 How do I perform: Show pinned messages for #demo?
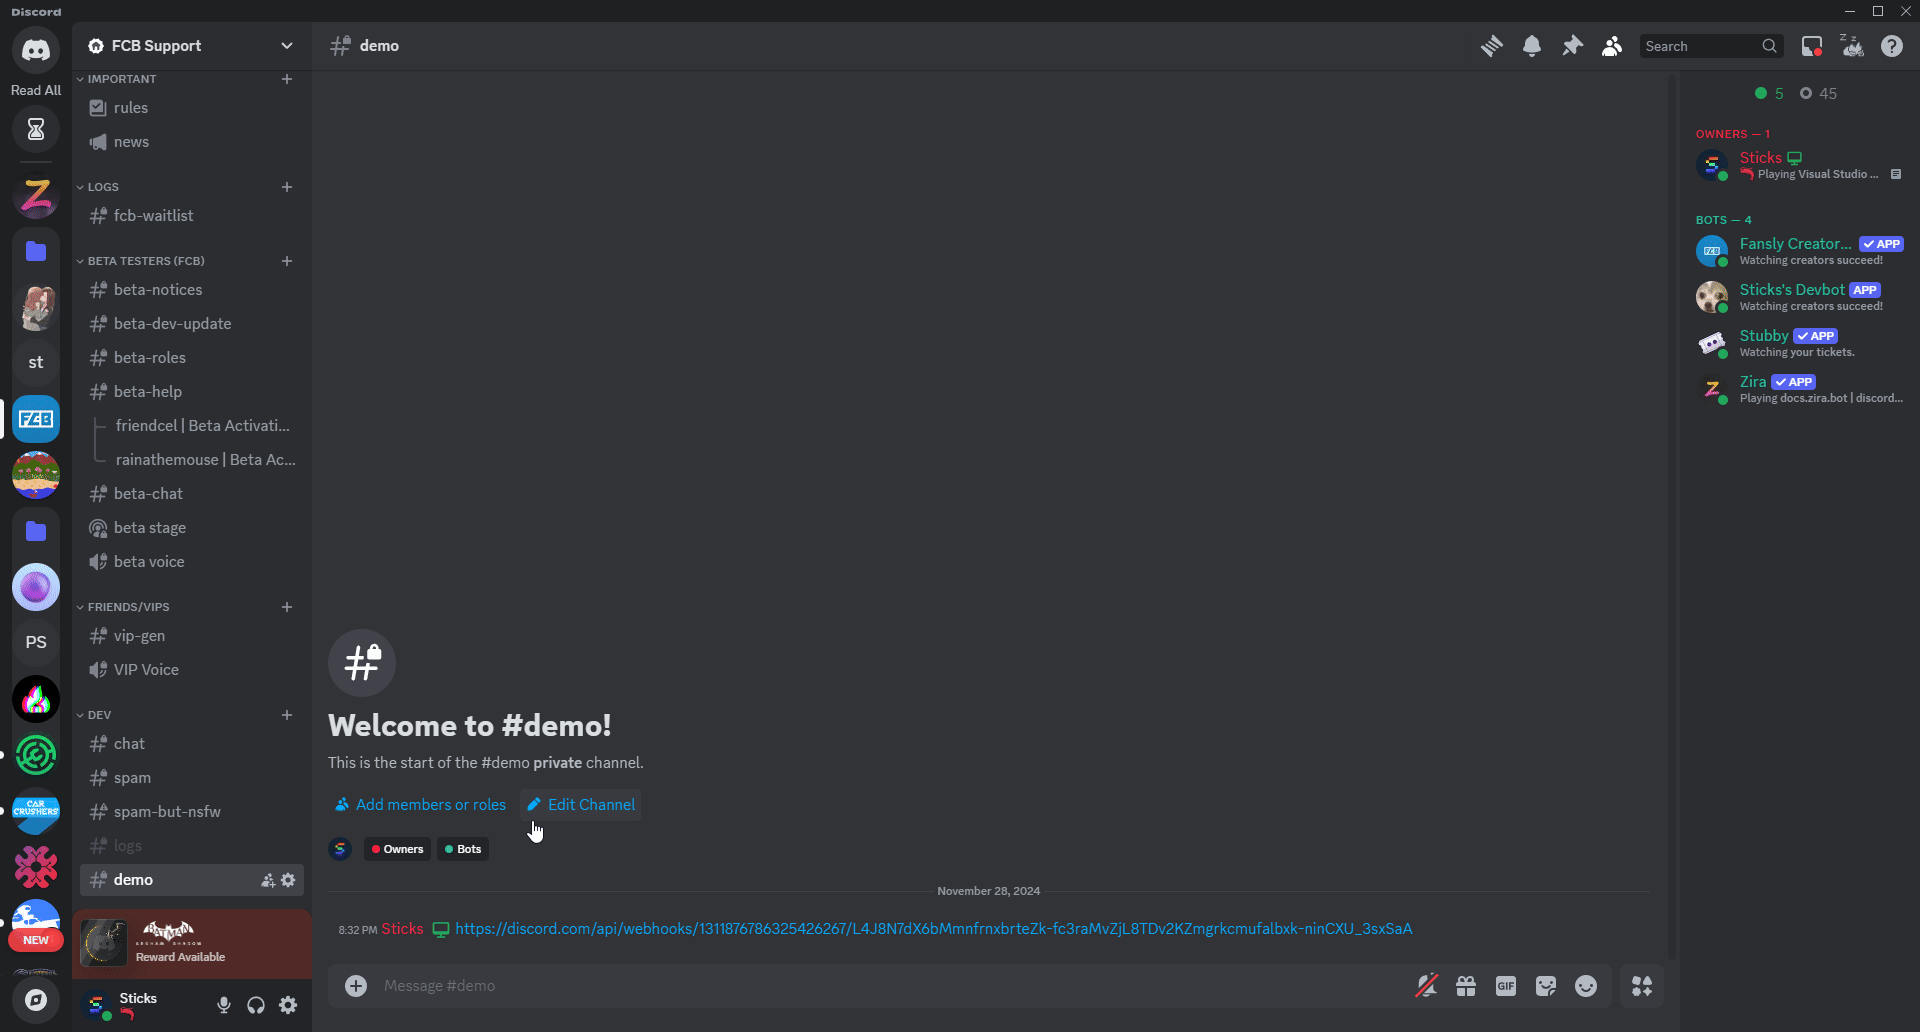coord(1571,46)
